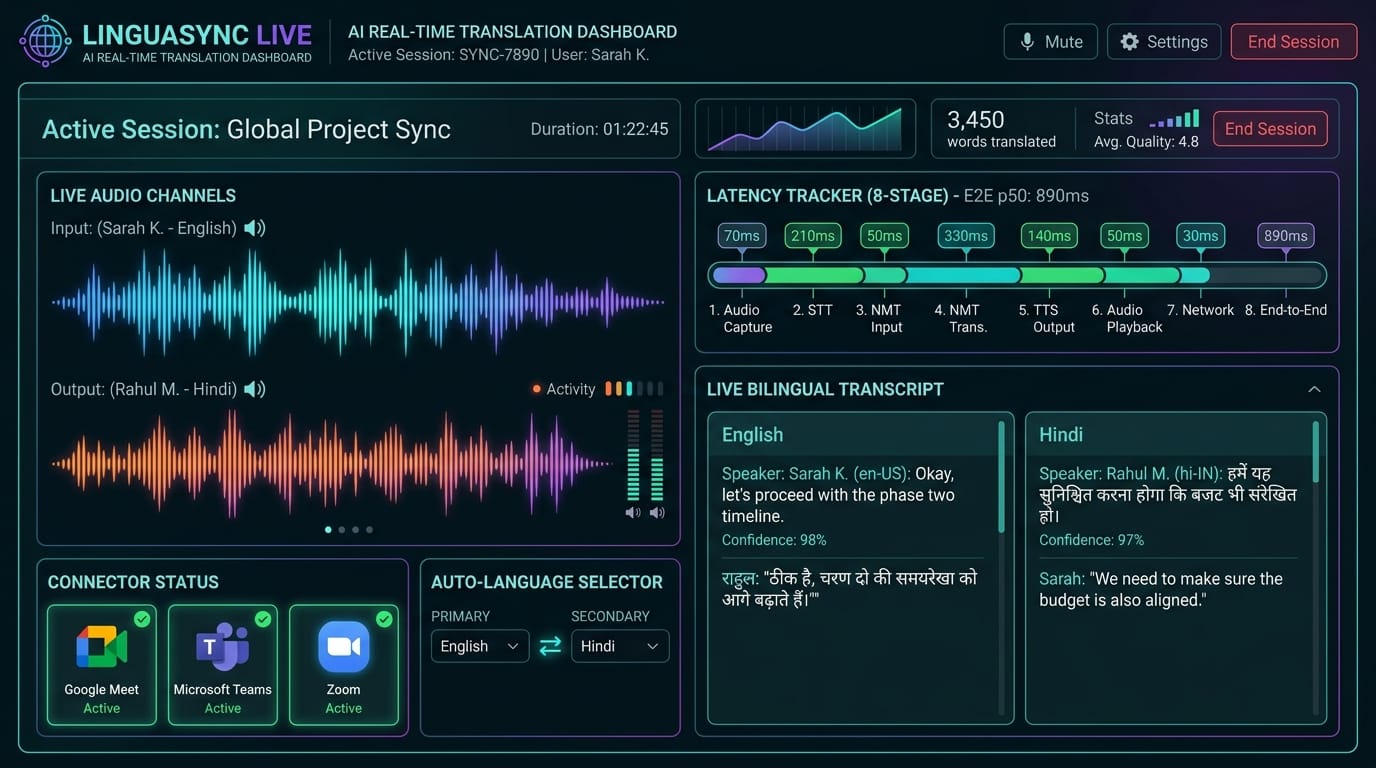Click the "Confidence: 97%" text
The width and height of the screenshot is (1376, 768).
(x=1091, y=540)
